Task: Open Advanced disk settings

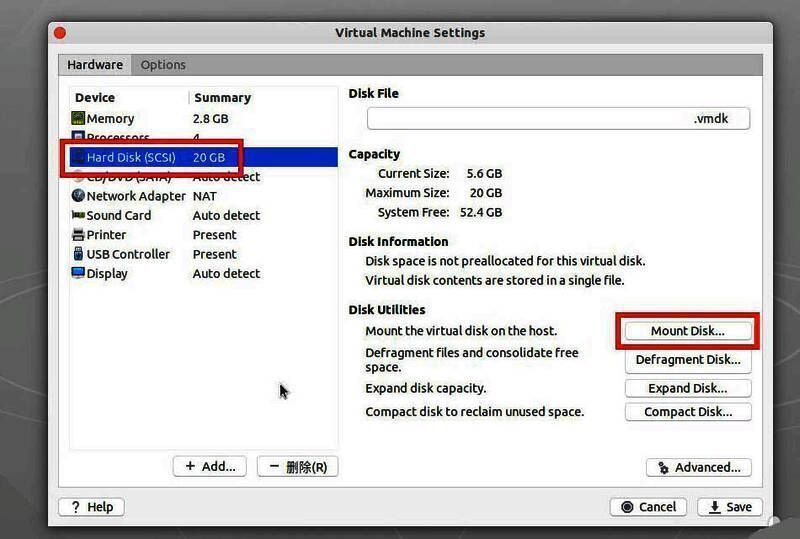Action: 699,467
